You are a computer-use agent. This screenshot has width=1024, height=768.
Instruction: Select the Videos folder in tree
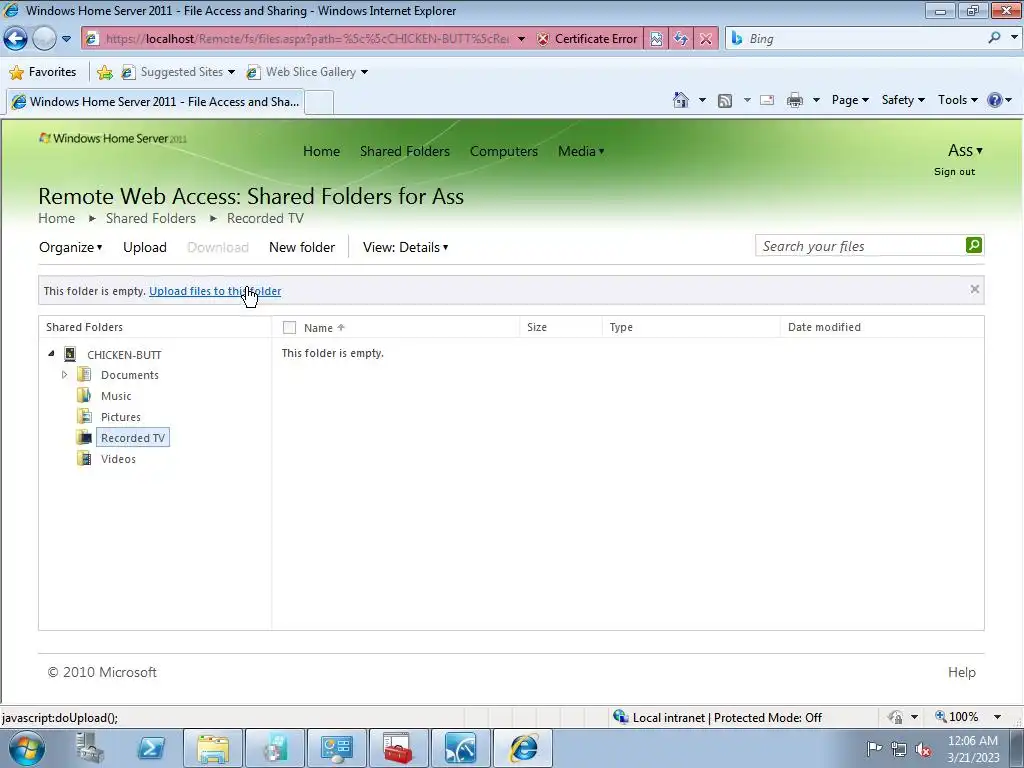pyautogui.click(x=118, y=458)
